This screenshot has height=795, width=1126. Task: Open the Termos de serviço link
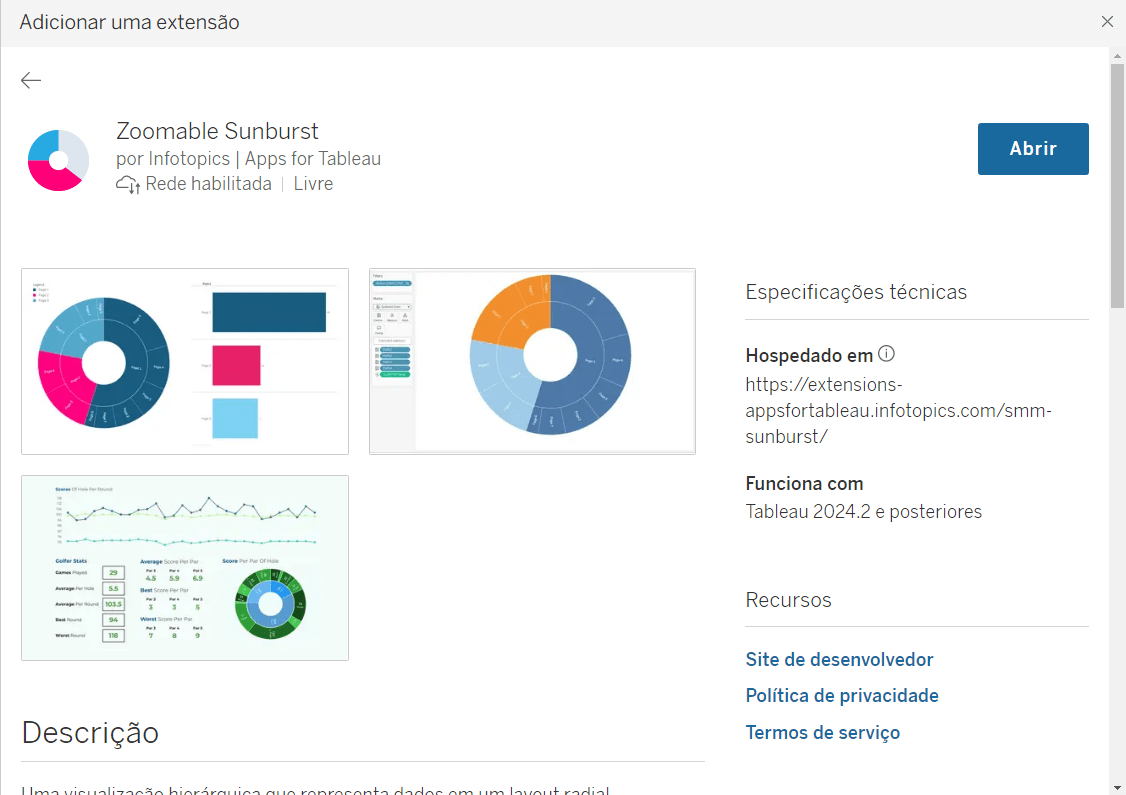pyautogui.click(x=822, y=733)
